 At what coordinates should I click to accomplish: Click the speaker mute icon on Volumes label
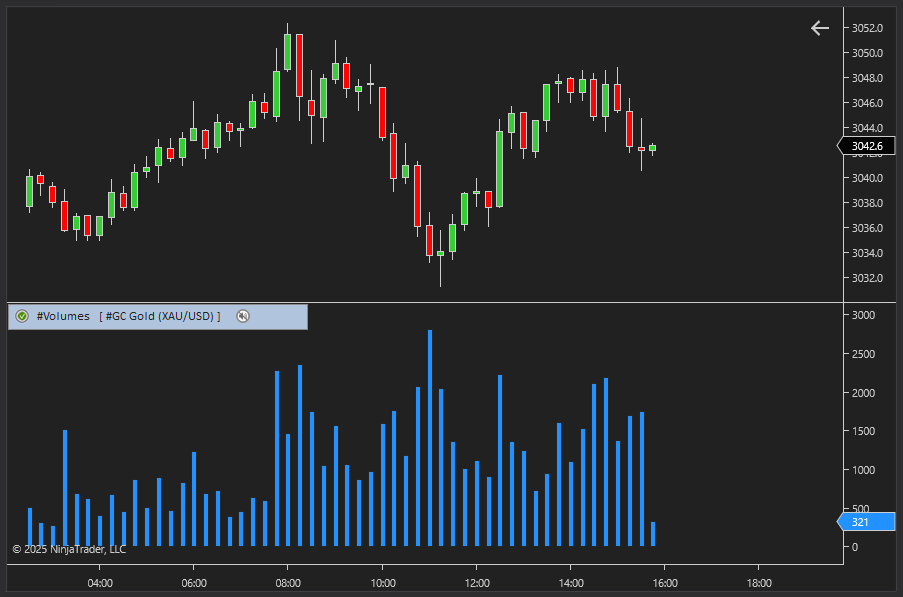pos(242,316)
